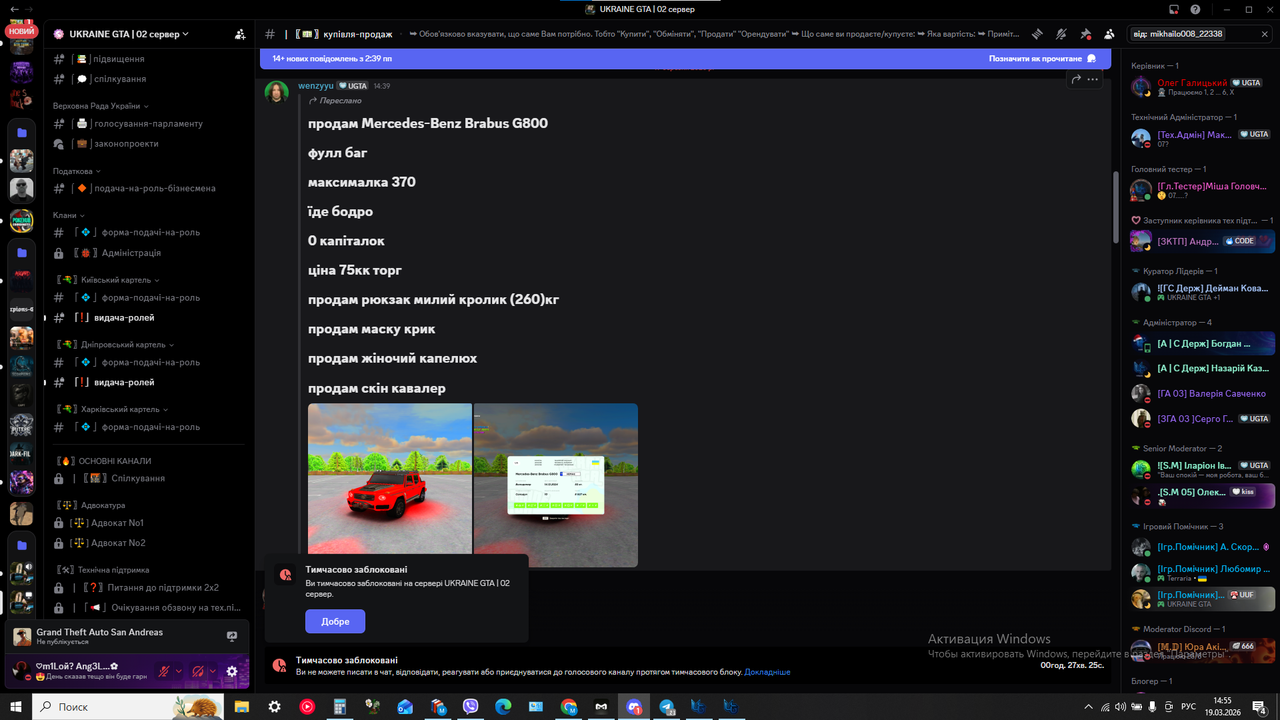
Task: Switch input language via РУС indicator
Action: pos(1189,706)
